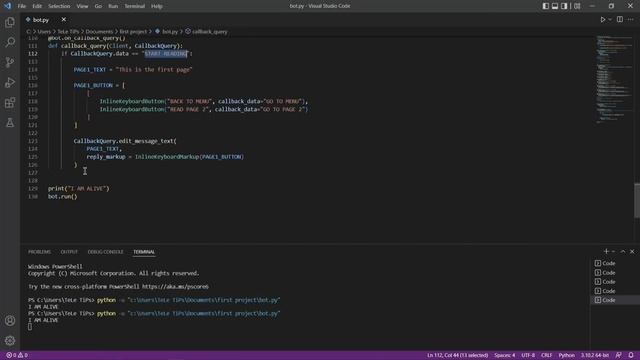This screenshot has width=640, height=360.
Task: Open the Run menu
Action: (113, 6)
